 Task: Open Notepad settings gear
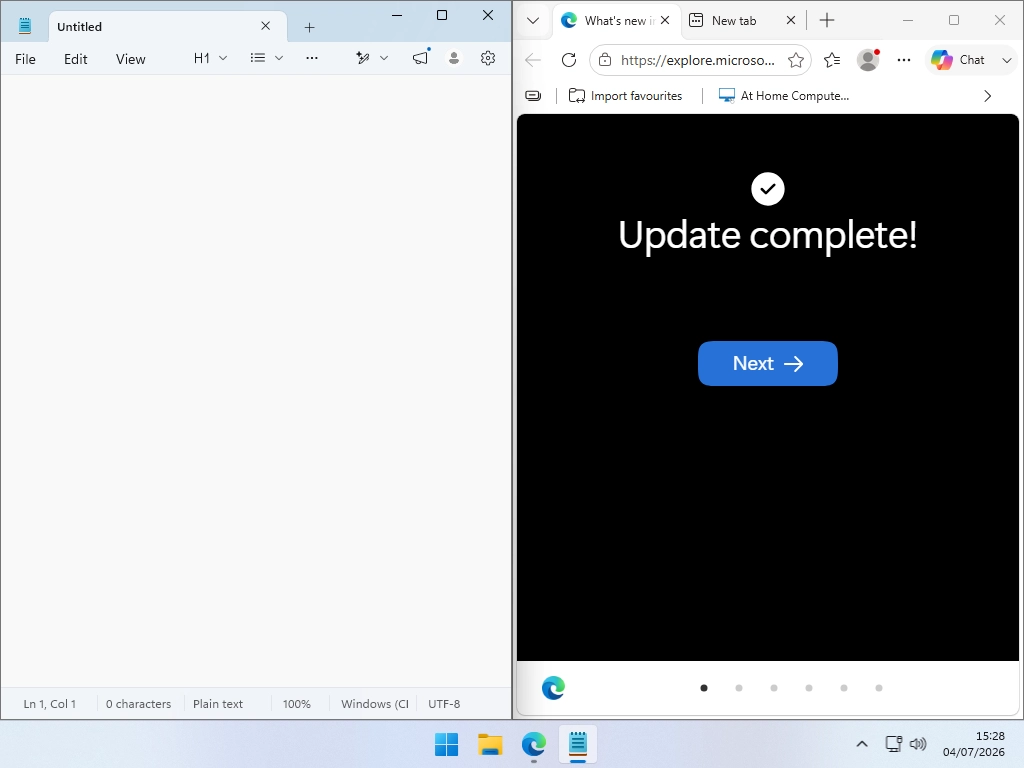click(488, 58)
